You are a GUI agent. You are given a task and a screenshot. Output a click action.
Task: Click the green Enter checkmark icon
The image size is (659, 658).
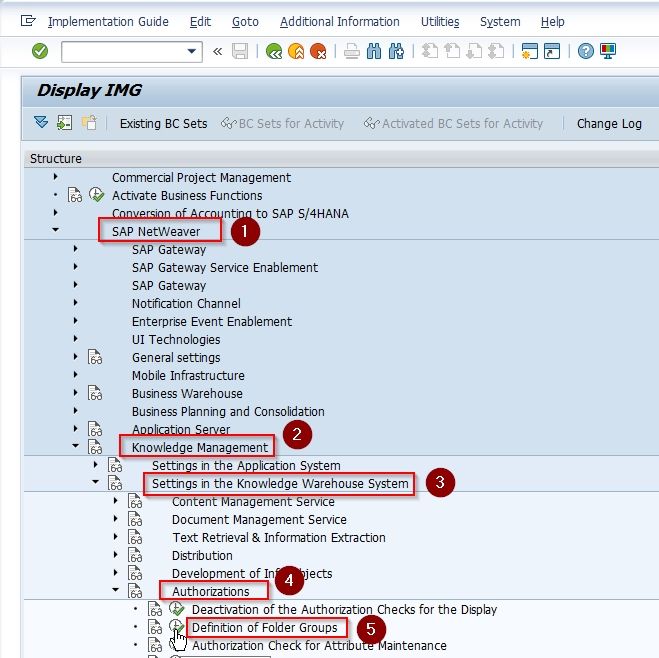(40, 51)
